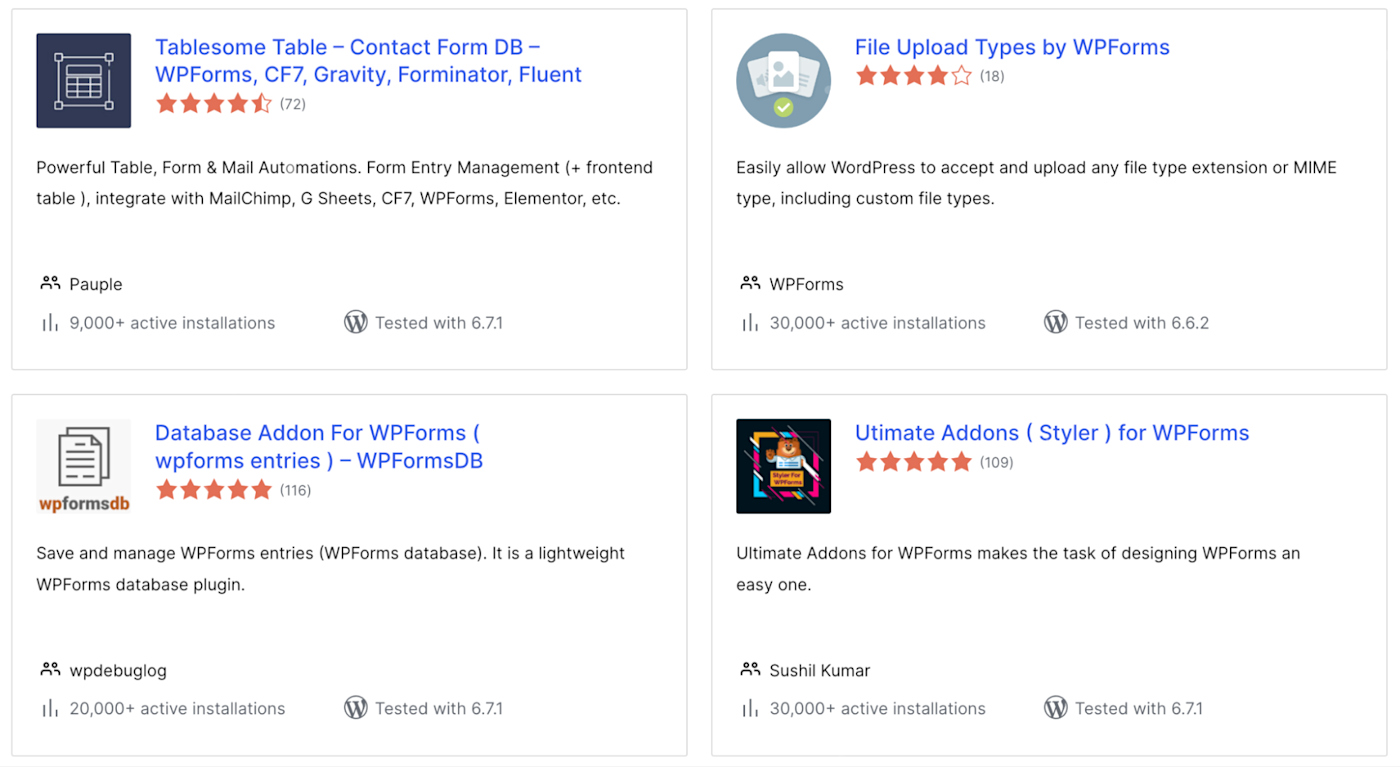Click the installations chart icon in Utimate Addons card
This screenshot has height=767, width=1400.
750,708
